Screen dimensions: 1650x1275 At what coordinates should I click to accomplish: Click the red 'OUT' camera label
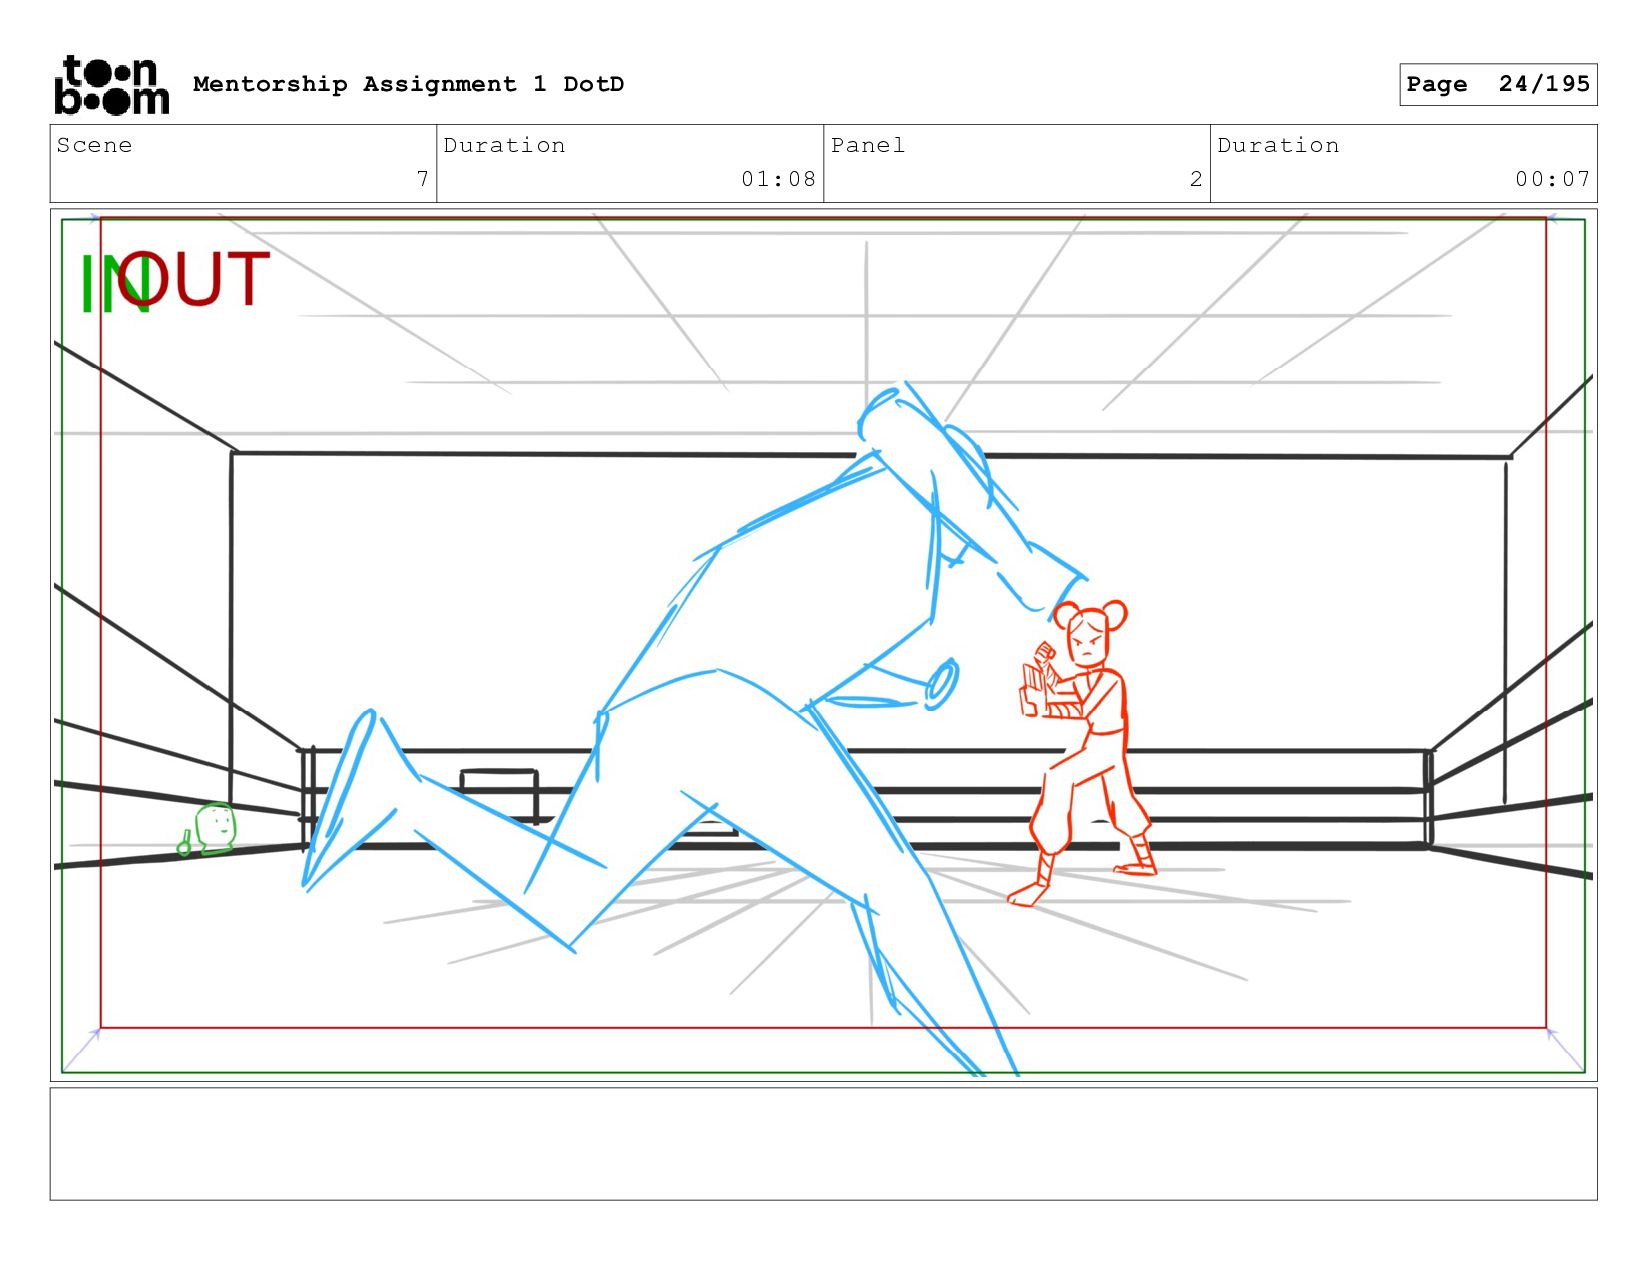pos(194,278)
